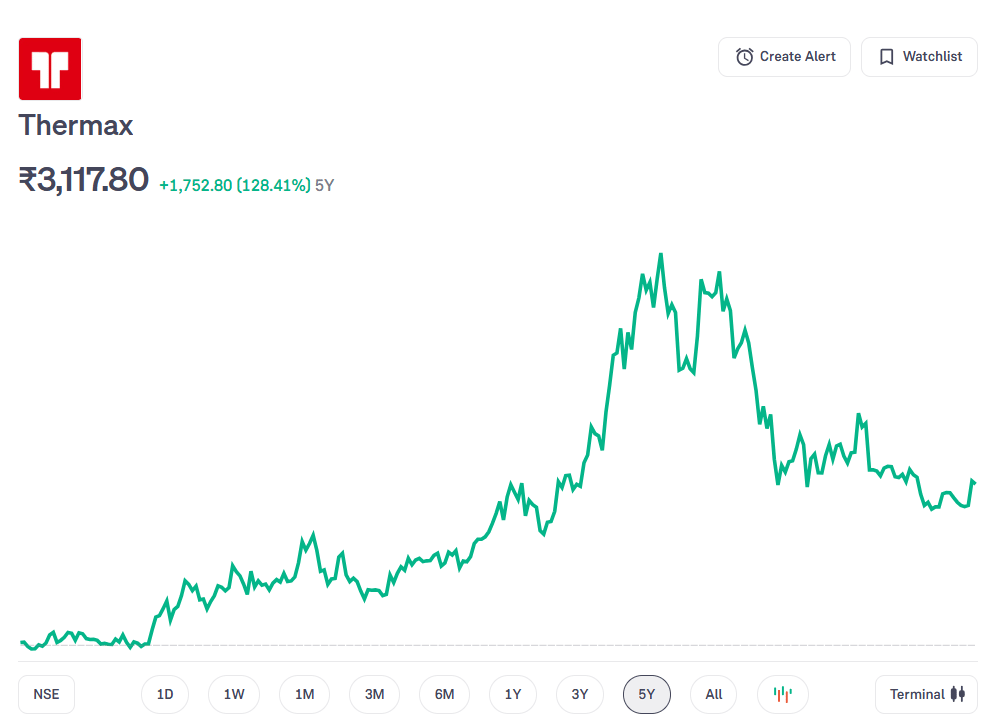Screen dimensions: 994x721
Task: Switch to candlestick chart view icon
Action: 782,694
